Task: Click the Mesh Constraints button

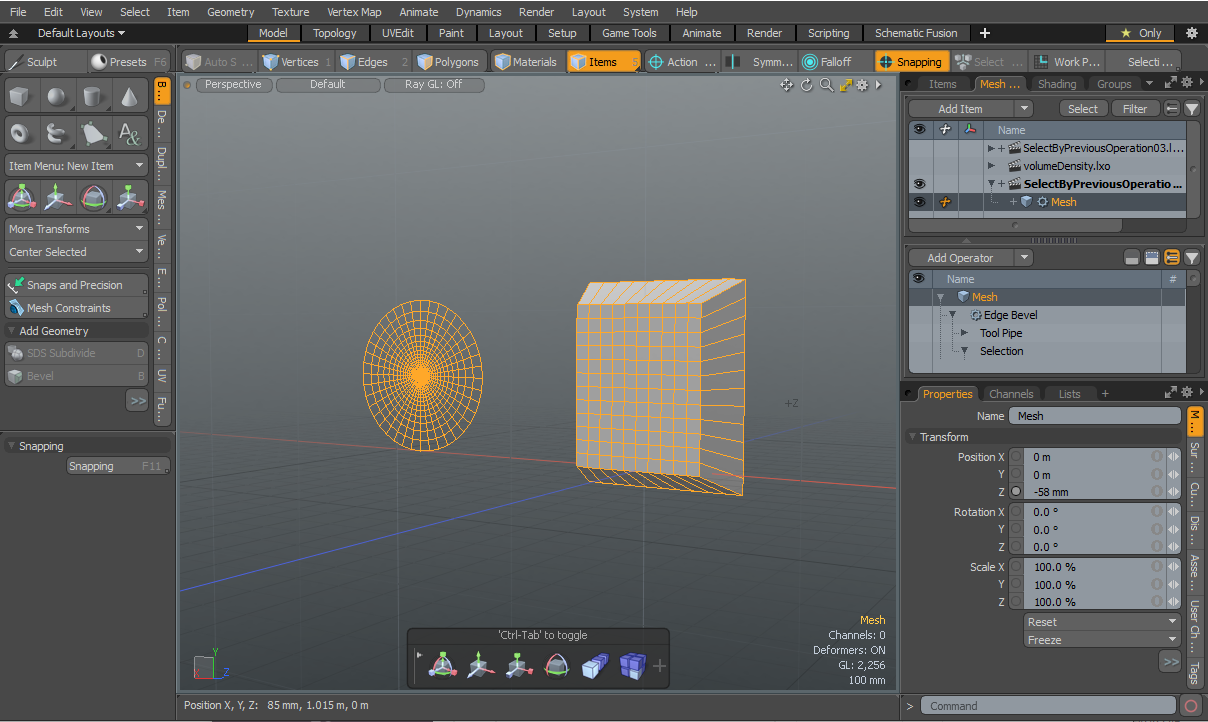Action: coord(77,308)
